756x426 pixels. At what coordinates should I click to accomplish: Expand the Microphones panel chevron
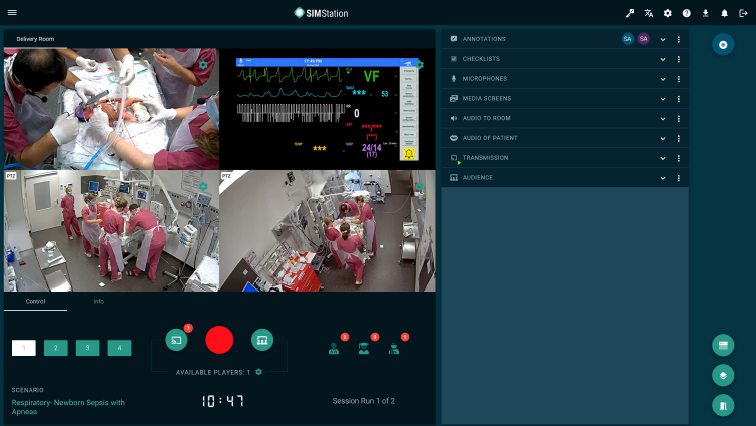(x=662, y=79)
